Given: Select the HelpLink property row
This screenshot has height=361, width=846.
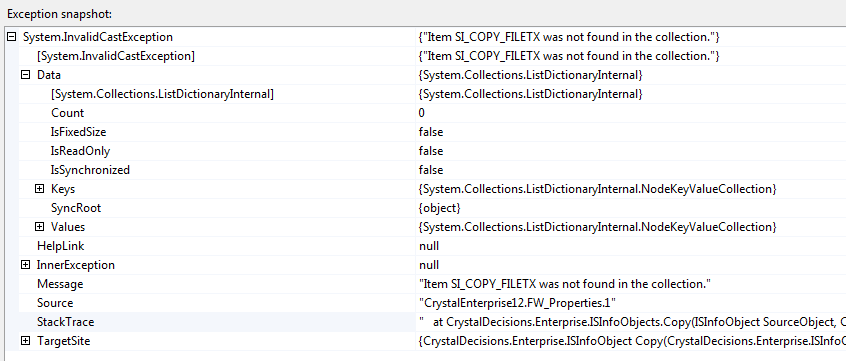Looking at the screenshot, I should pyautogui.click(x=426, y=246).
